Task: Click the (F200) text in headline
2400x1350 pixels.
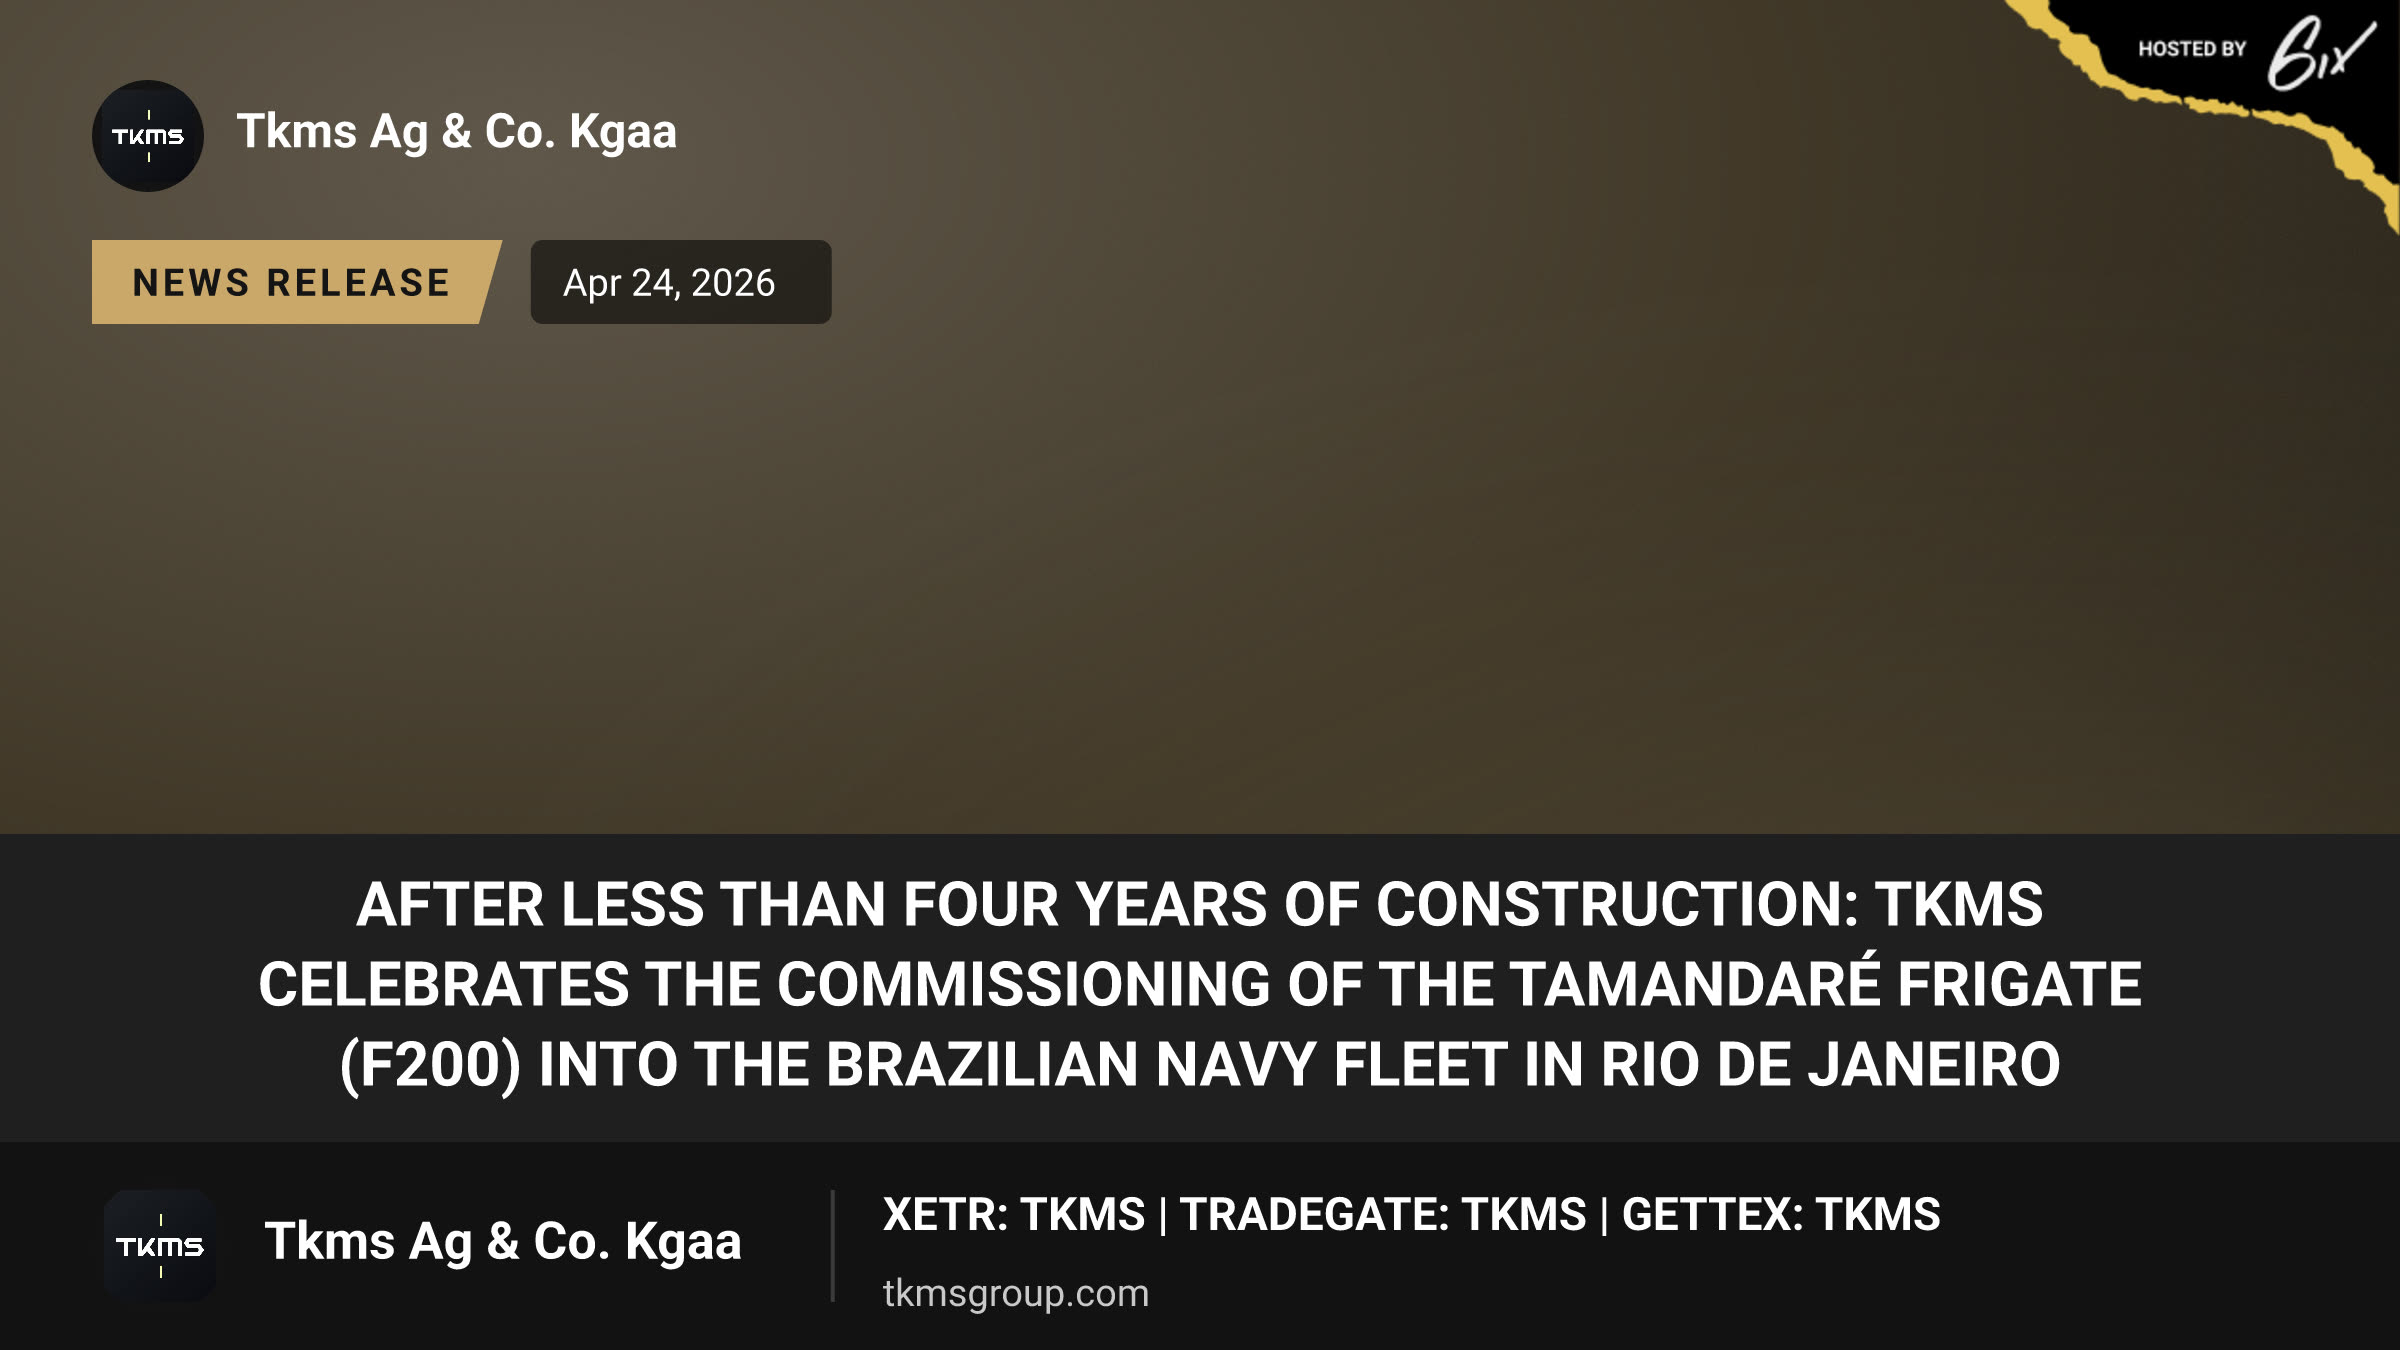Action: pos(430,1065)
